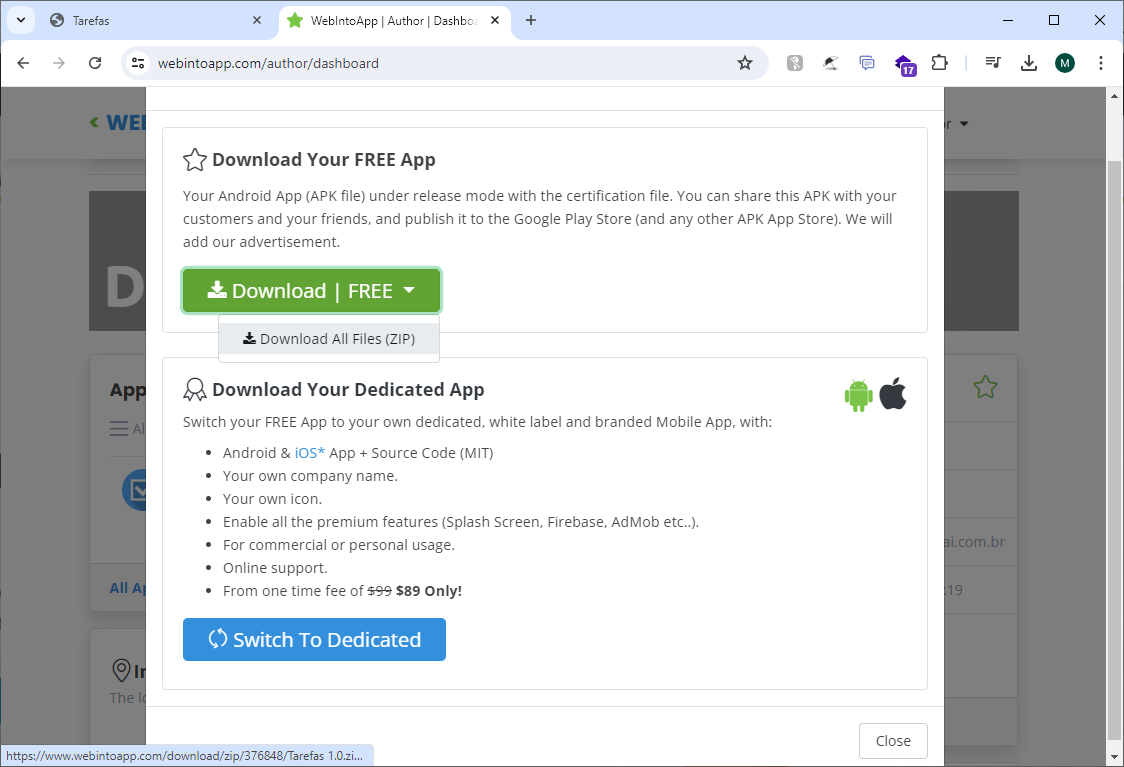Image resolution: width=1124 pixels, height=767 pixels.
Task: Click the sync arrows icon on Switch To Dedicated
Action: click(217, 639)
